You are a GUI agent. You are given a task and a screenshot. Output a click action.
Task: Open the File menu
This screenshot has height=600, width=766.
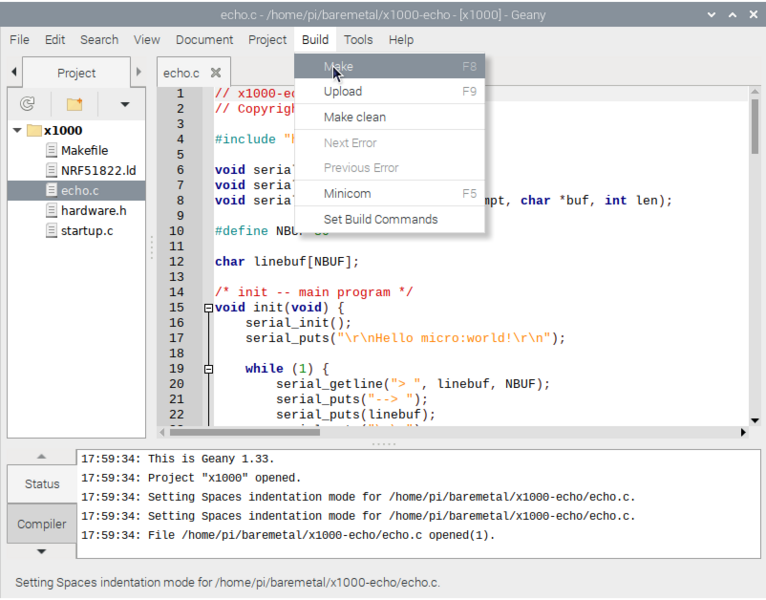click(20, 40)
